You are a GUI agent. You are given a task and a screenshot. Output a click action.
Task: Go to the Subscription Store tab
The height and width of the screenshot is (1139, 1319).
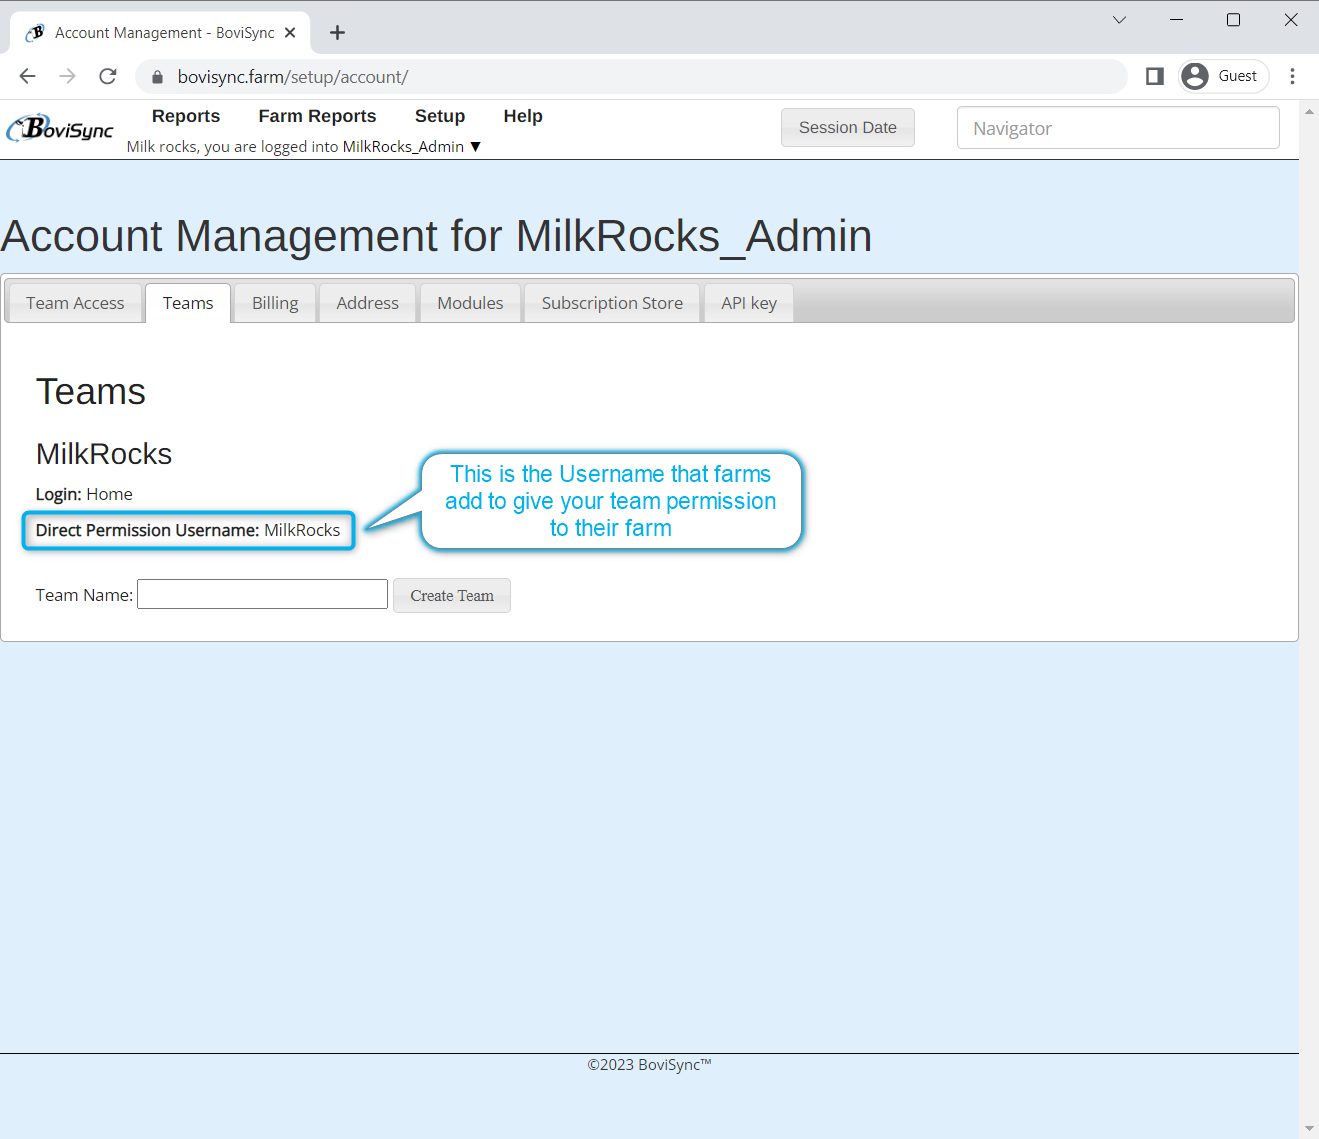(612, 303)
